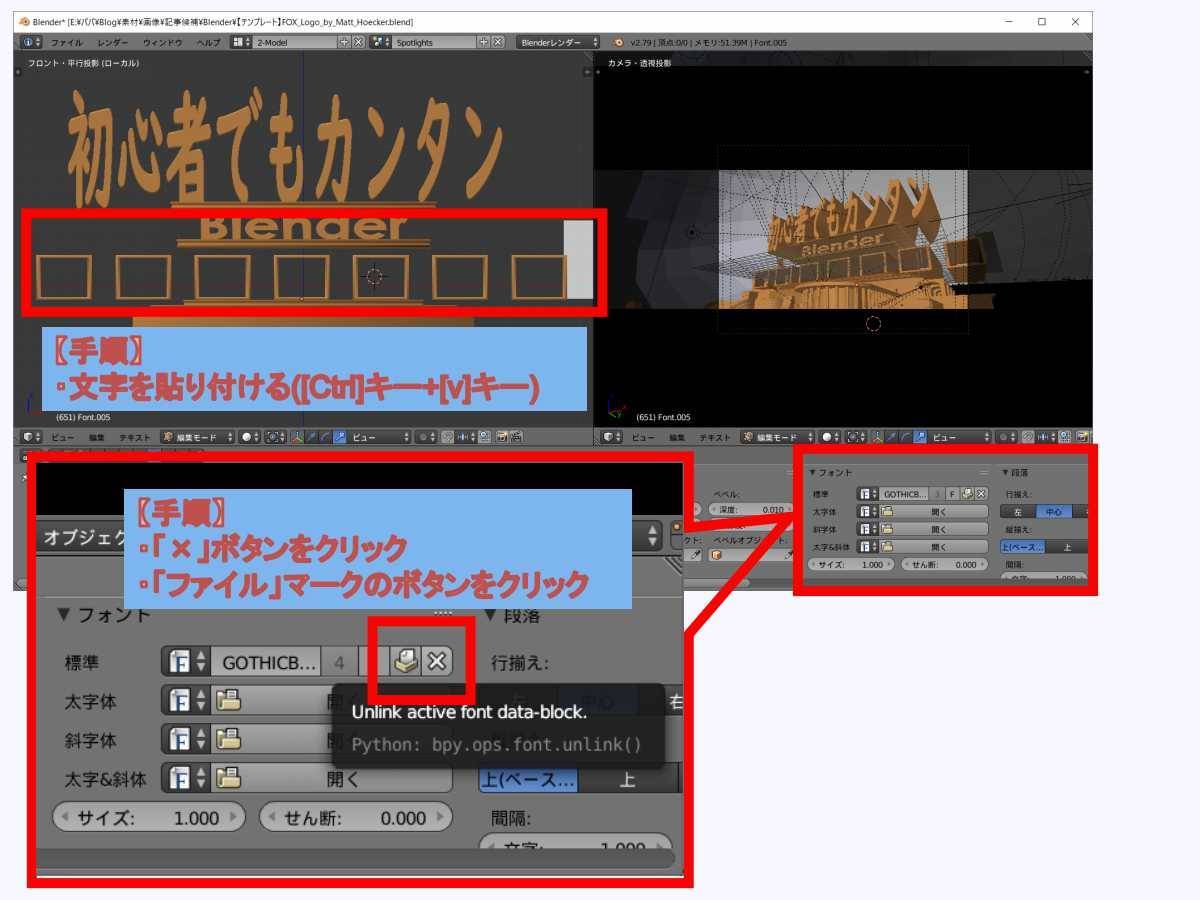Open editor type icon in camera viewport header

(x=612, y=437)
